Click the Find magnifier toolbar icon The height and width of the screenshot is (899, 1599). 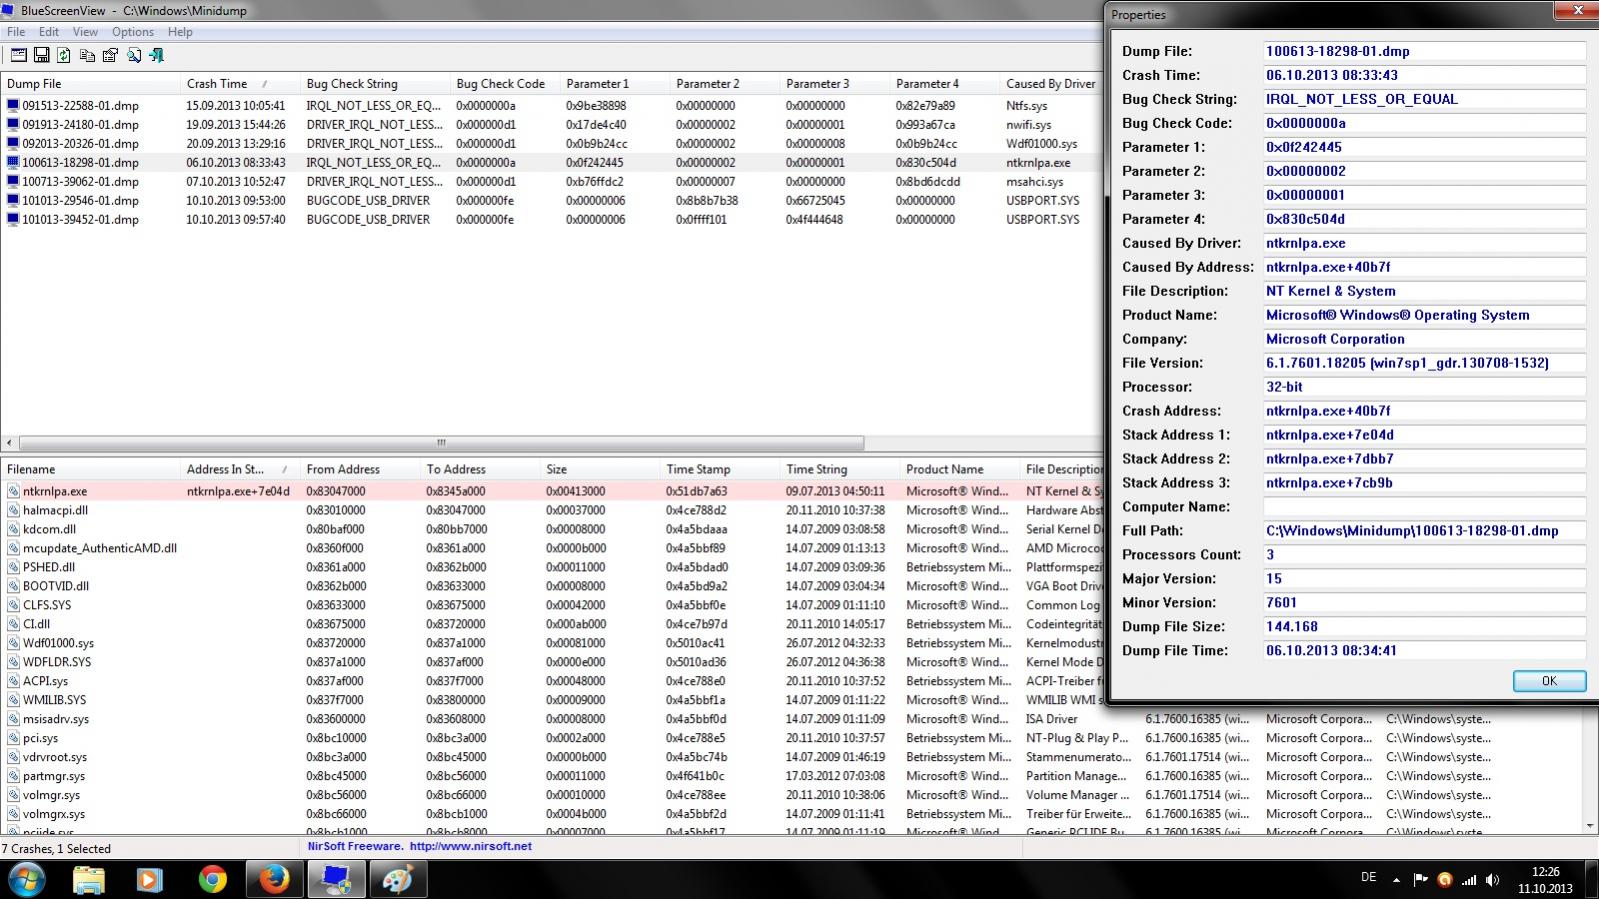[134, 55]
